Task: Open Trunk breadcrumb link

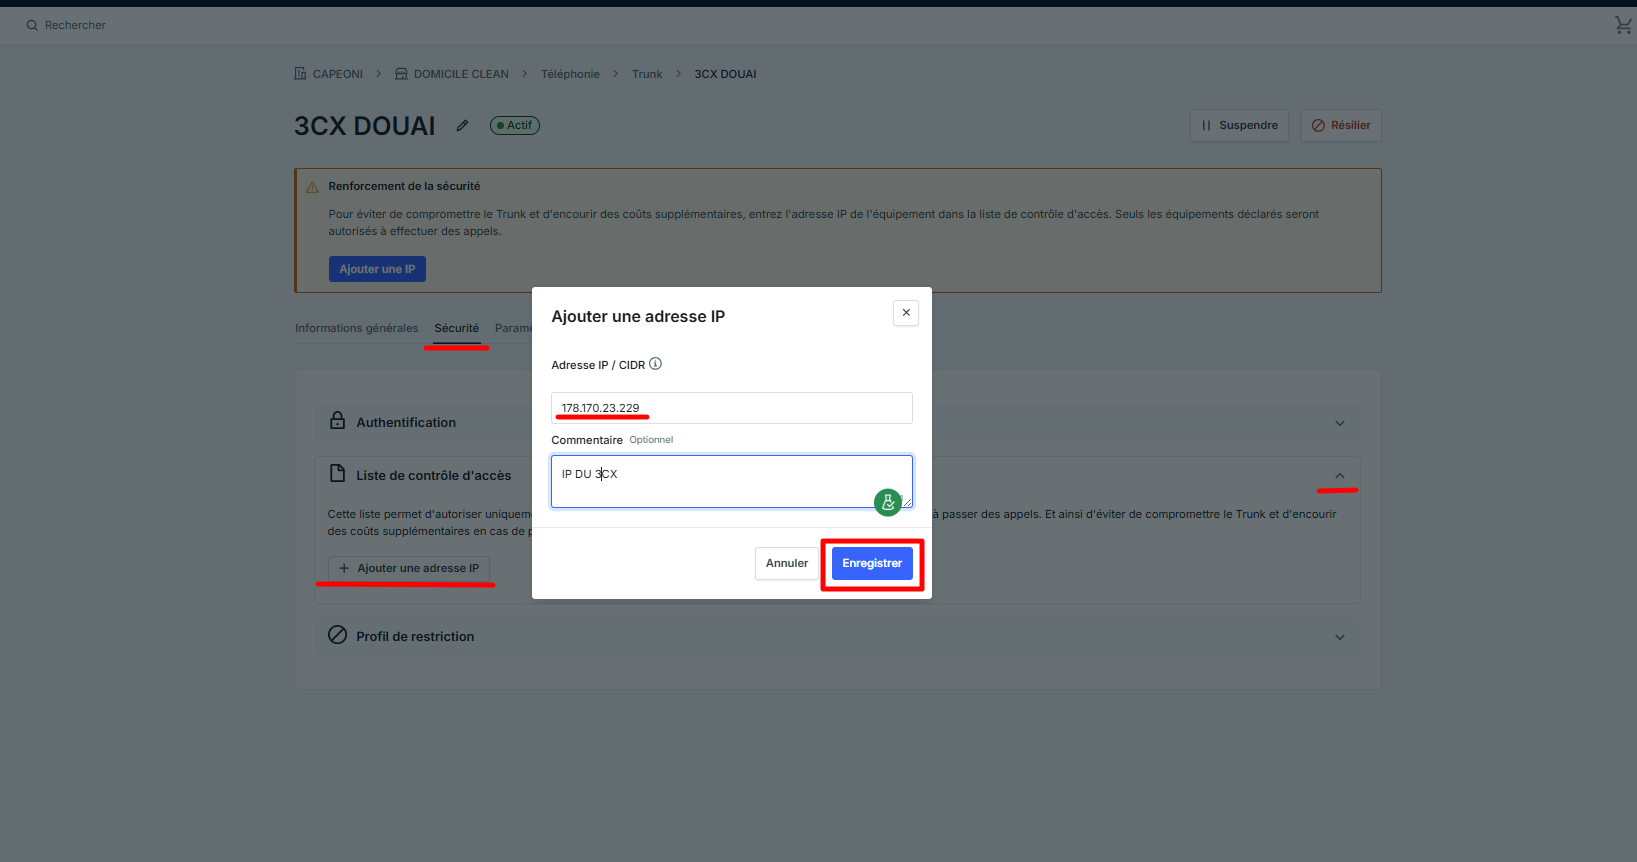Action: tap(647, 74)
